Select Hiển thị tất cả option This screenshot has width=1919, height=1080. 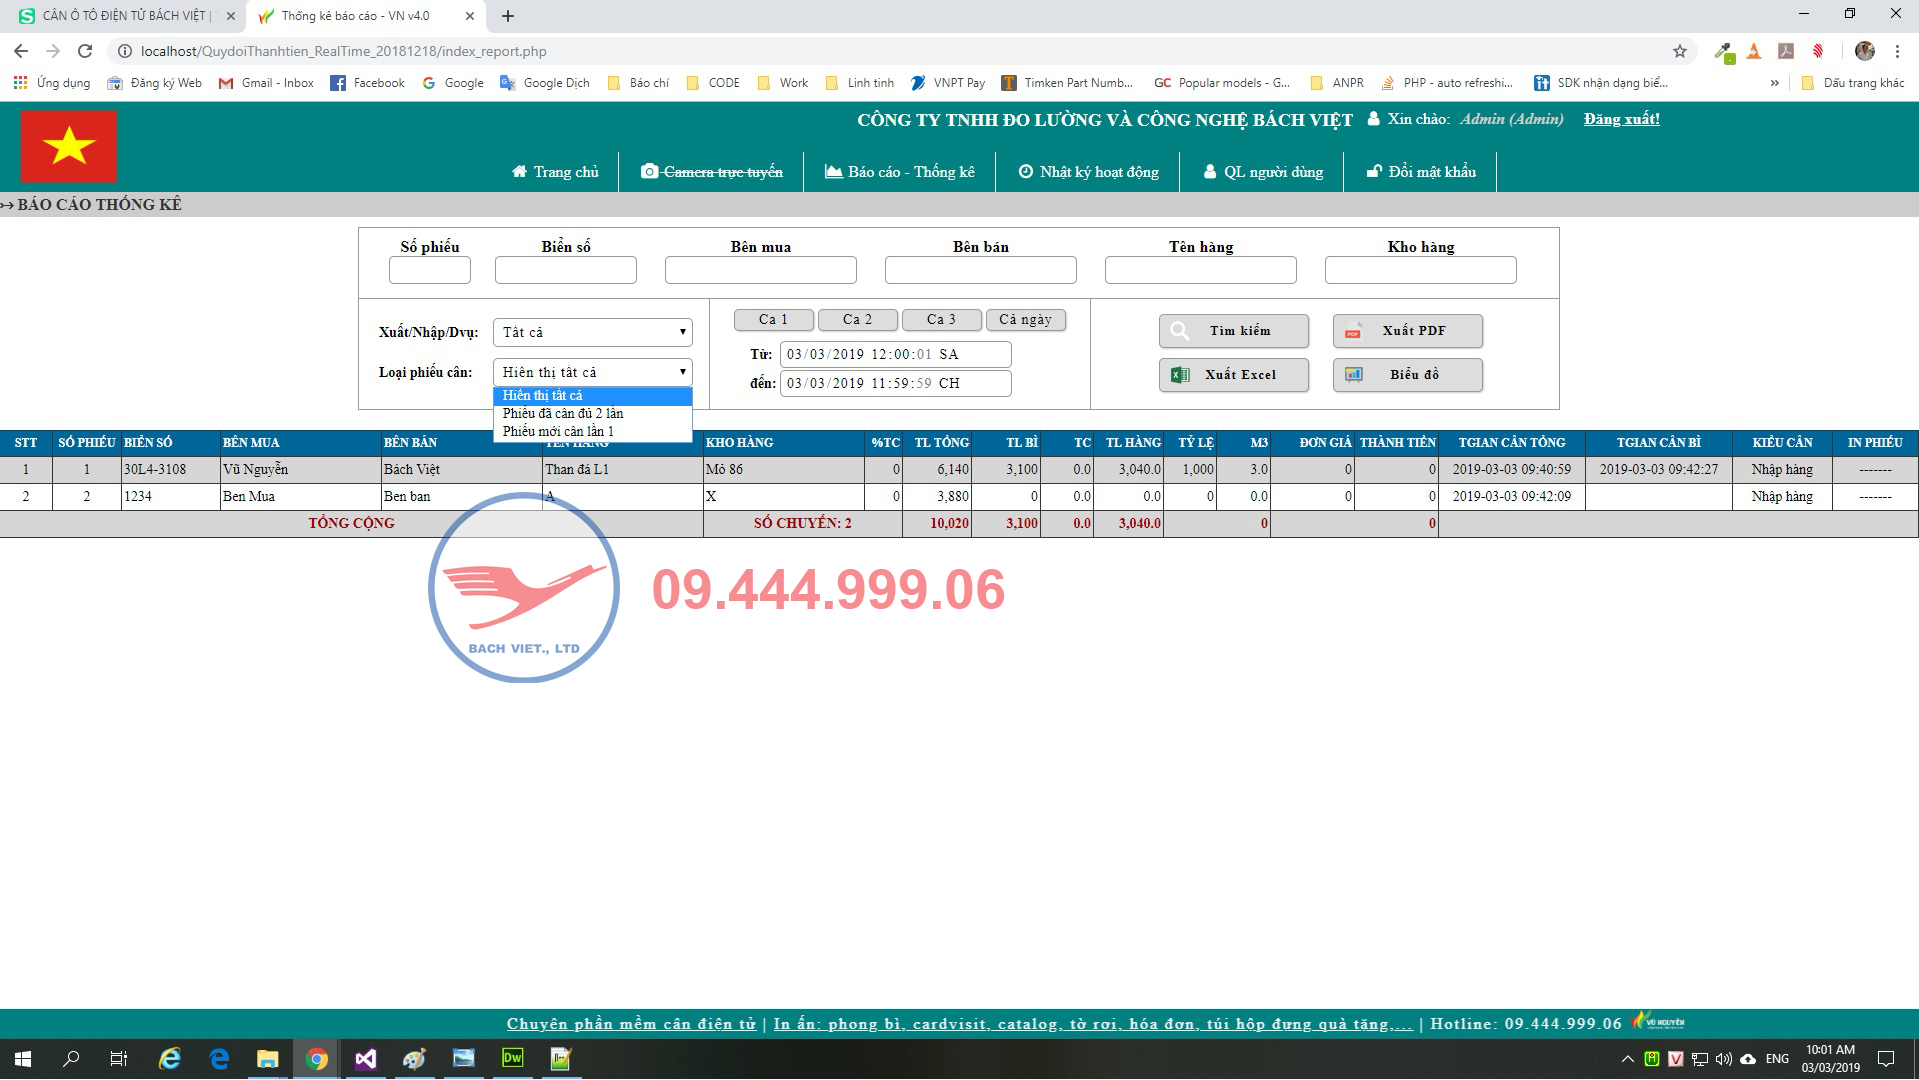(x=593, y=395)
